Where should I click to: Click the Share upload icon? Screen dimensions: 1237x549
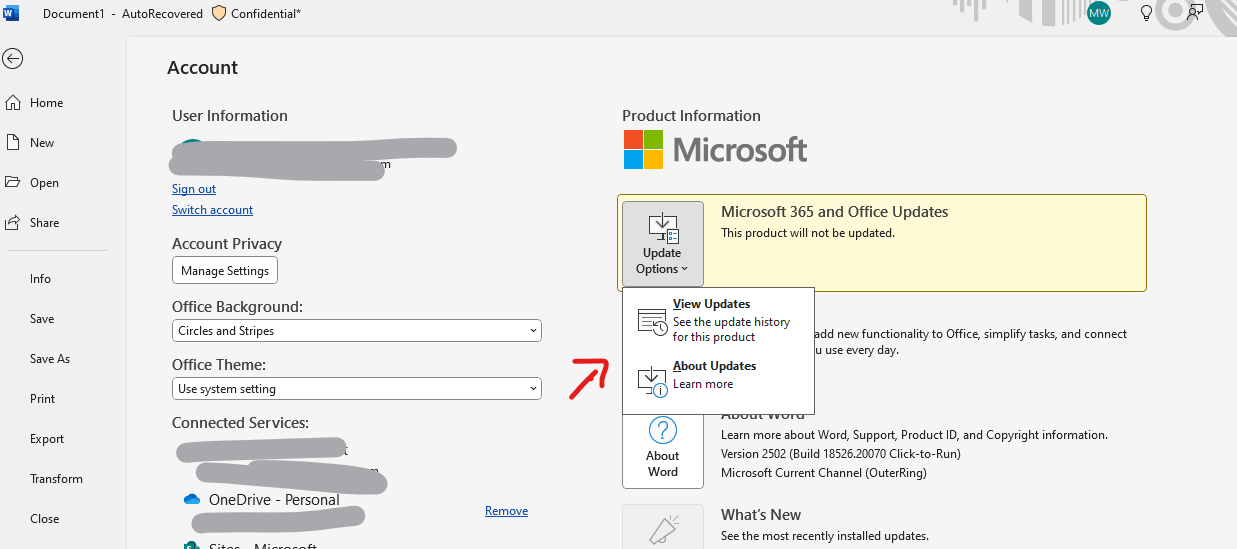pos(13,222)
